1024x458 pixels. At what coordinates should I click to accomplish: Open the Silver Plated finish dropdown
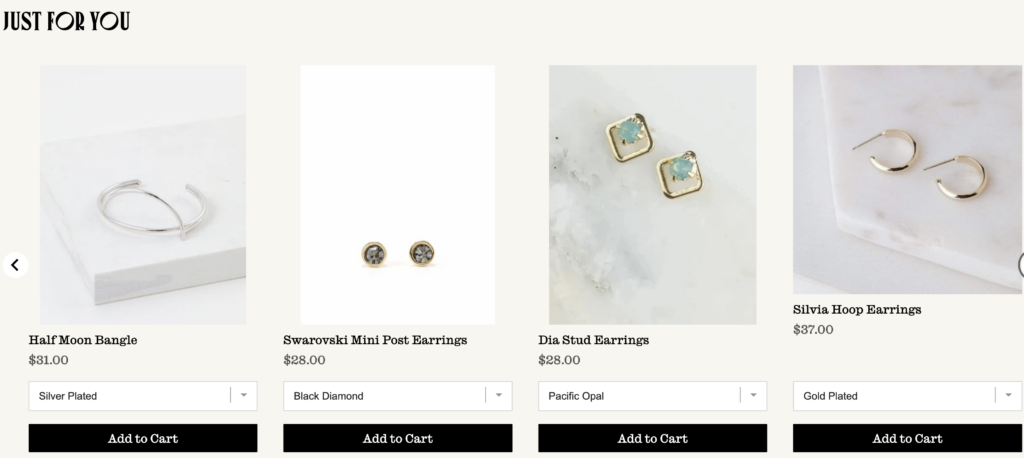point(143,396)
